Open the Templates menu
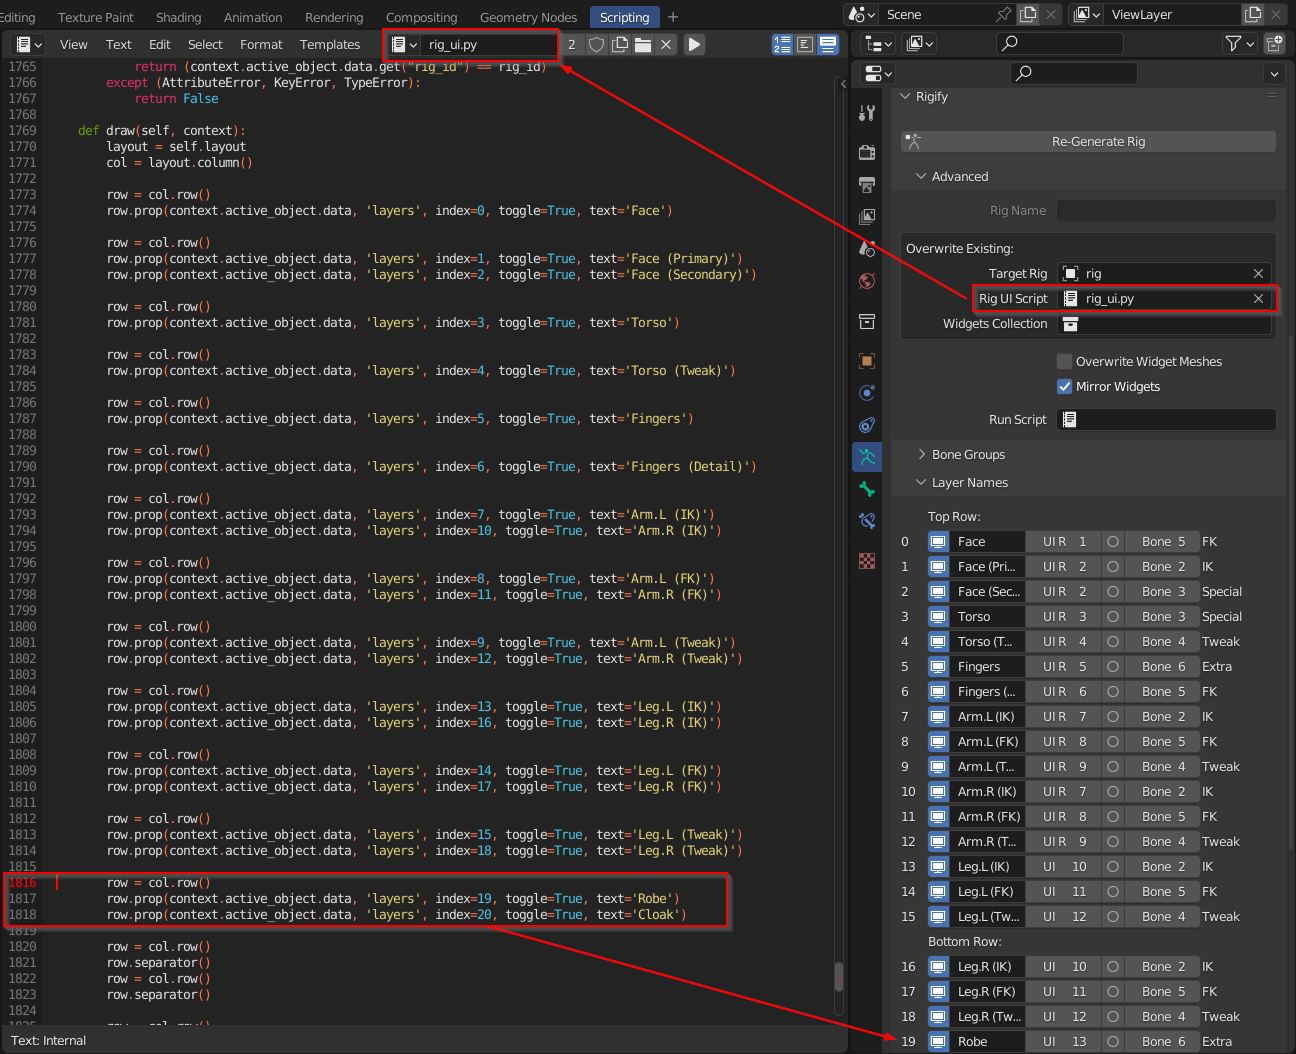The image size is (1296, 1054). [330, 44]
